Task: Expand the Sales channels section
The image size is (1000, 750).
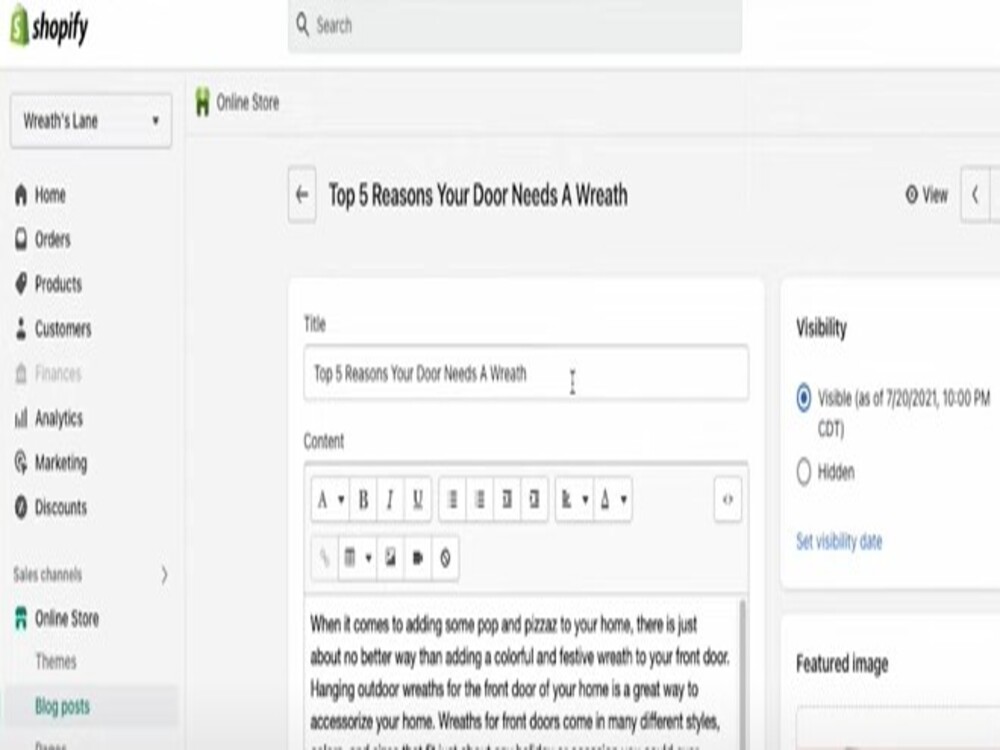Action: (90, 575)
